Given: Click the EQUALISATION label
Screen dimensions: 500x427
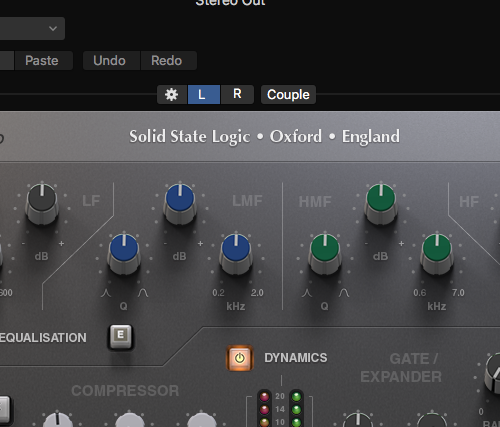Looking at the screenshot, I should point(43,338).
